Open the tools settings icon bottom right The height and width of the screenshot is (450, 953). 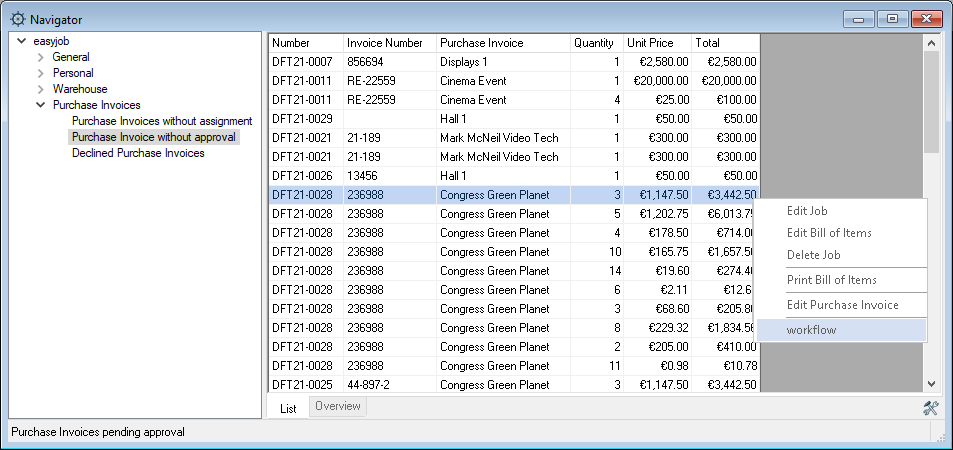point(931,407)
